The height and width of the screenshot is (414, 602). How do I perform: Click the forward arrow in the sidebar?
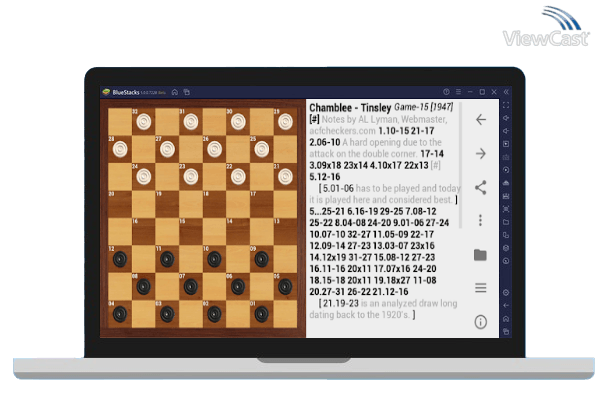(x=480, y=153)
